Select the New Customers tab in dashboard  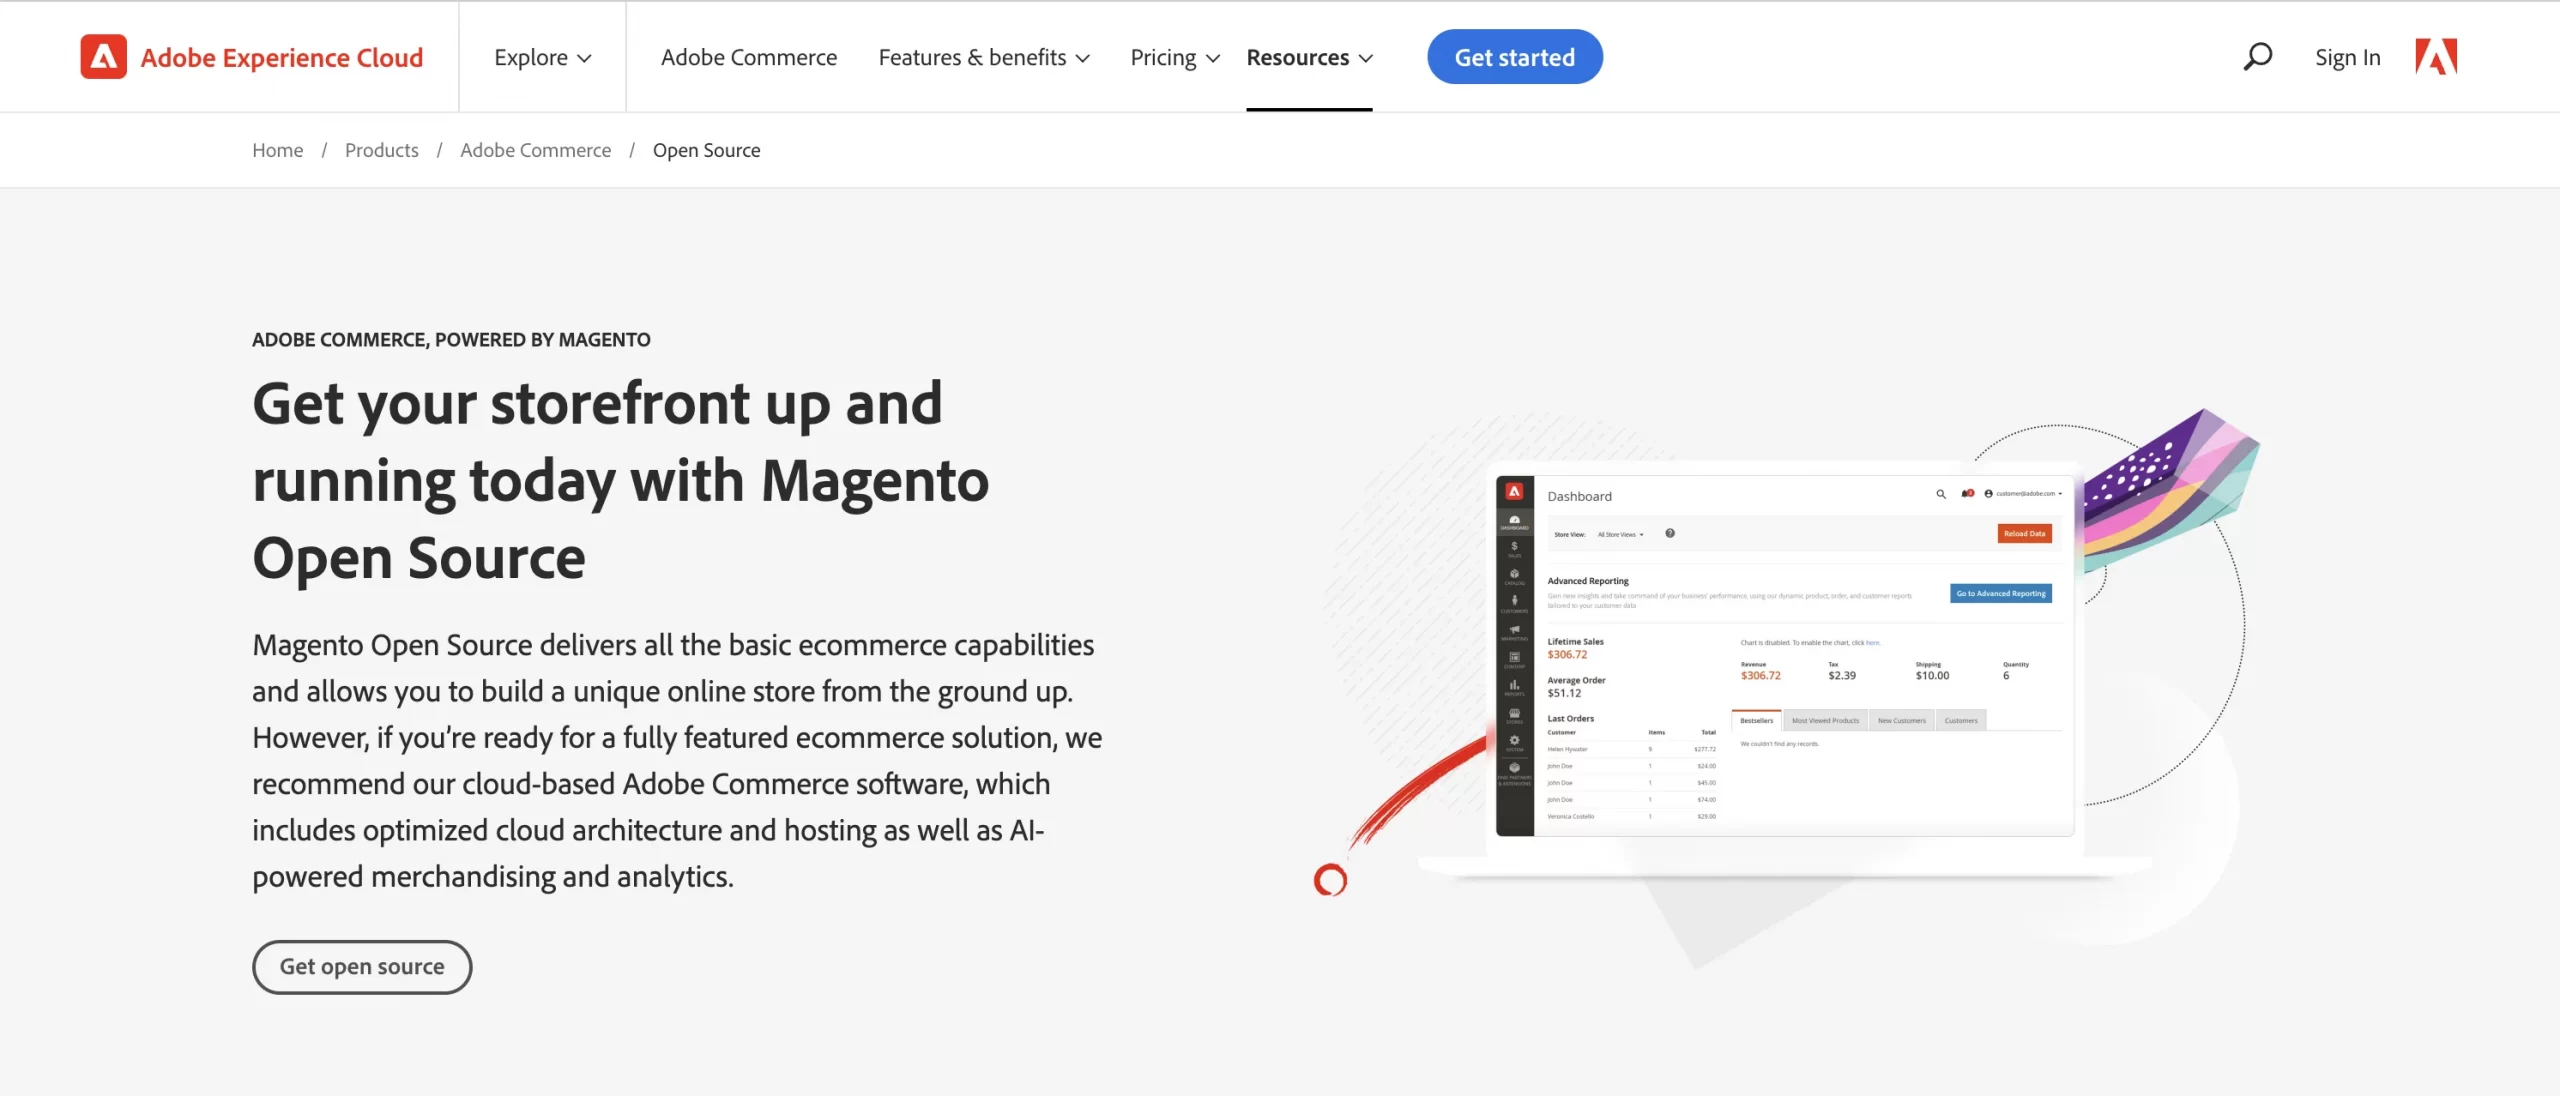(1901, 720)
